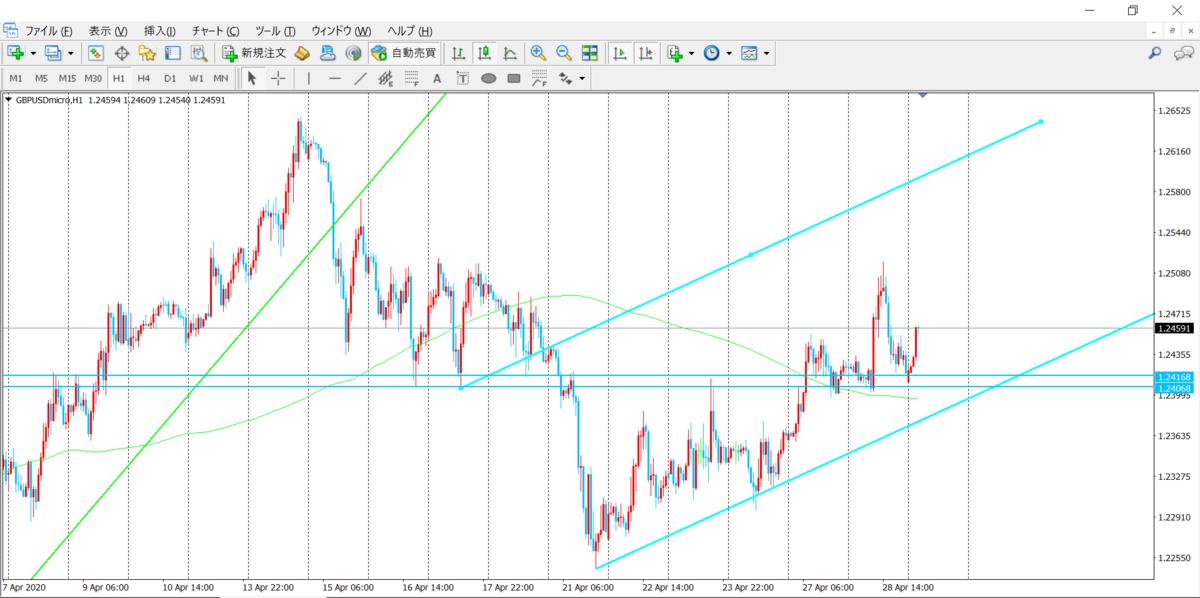This screenshot has height=598, width=1200.
Task: Toggle chart shift
Action: click(646, 53)
